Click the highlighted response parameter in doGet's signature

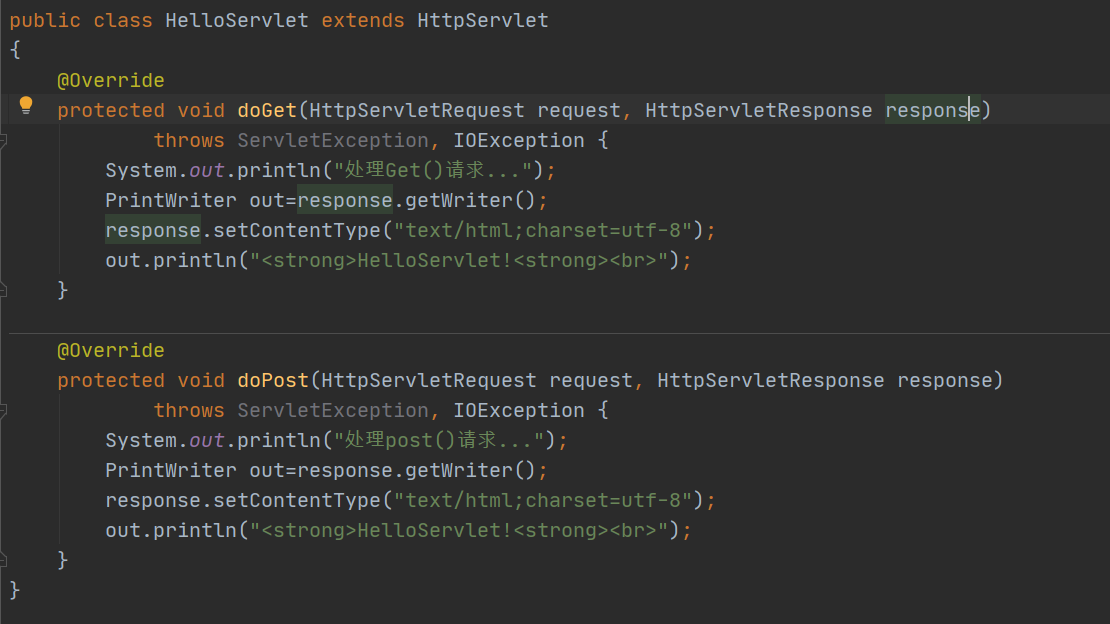pos(933,110)
